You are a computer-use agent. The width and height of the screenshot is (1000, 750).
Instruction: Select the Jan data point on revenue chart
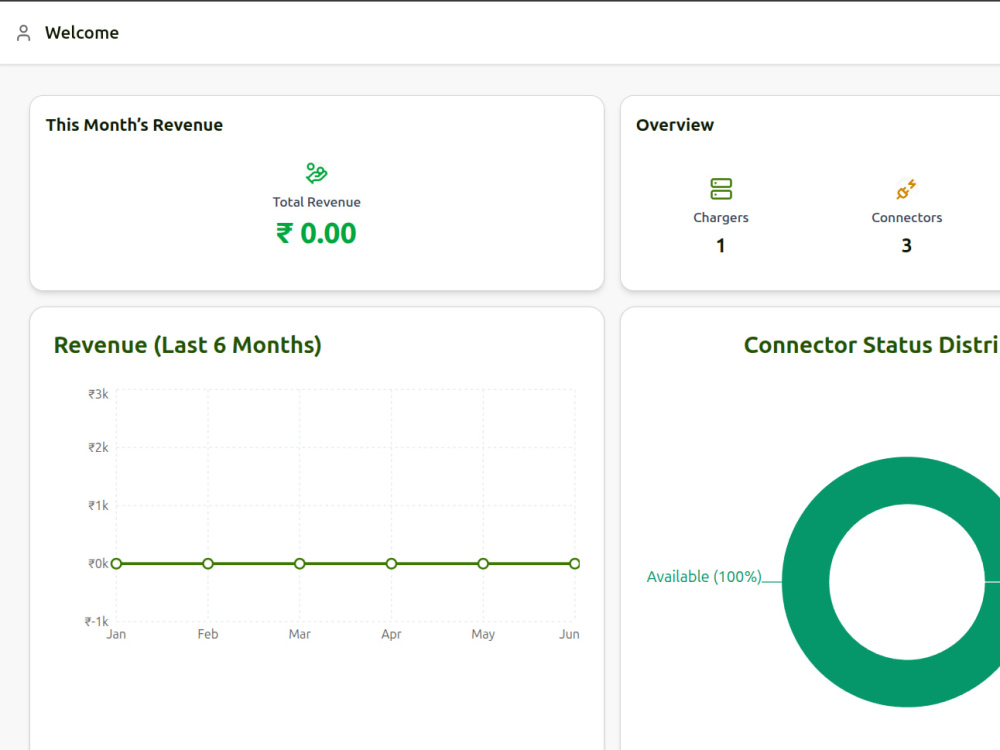[116, 564]
